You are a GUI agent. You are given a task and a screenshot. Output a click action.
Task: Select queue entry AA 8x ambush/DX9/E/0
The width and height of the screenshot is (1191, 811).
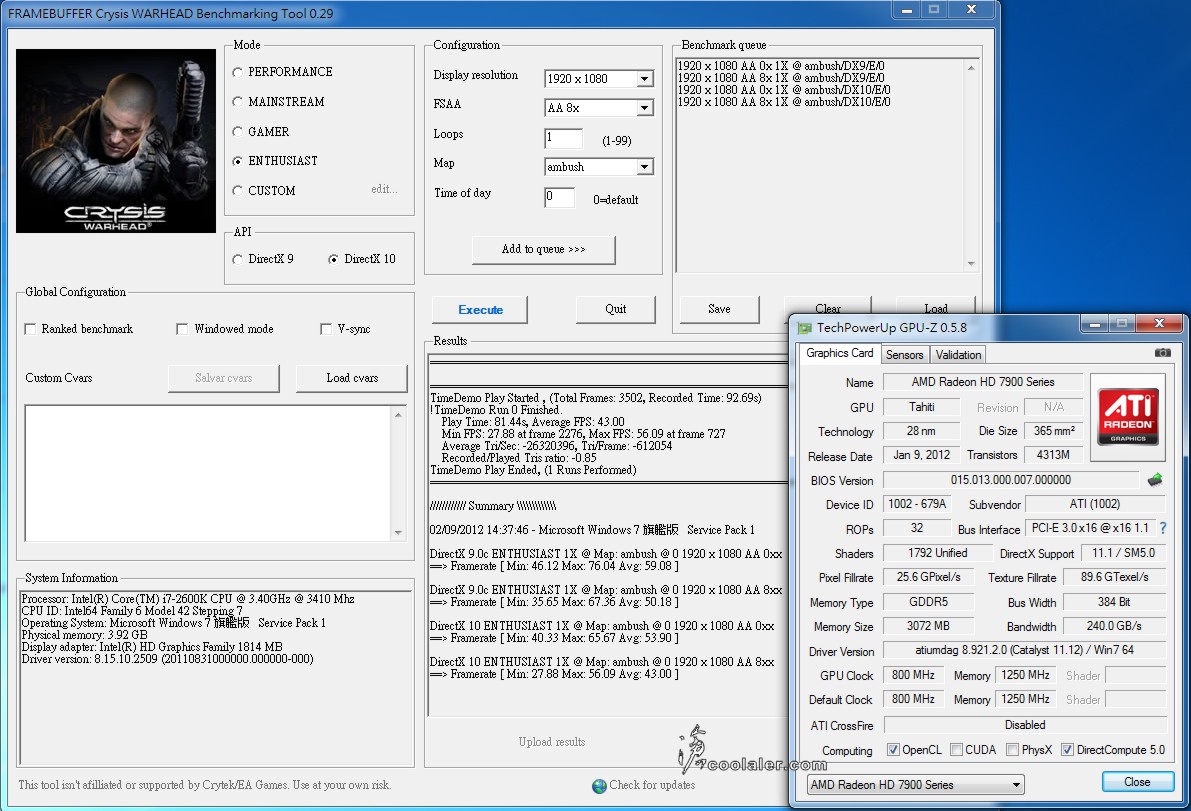[x=781, y=77]
